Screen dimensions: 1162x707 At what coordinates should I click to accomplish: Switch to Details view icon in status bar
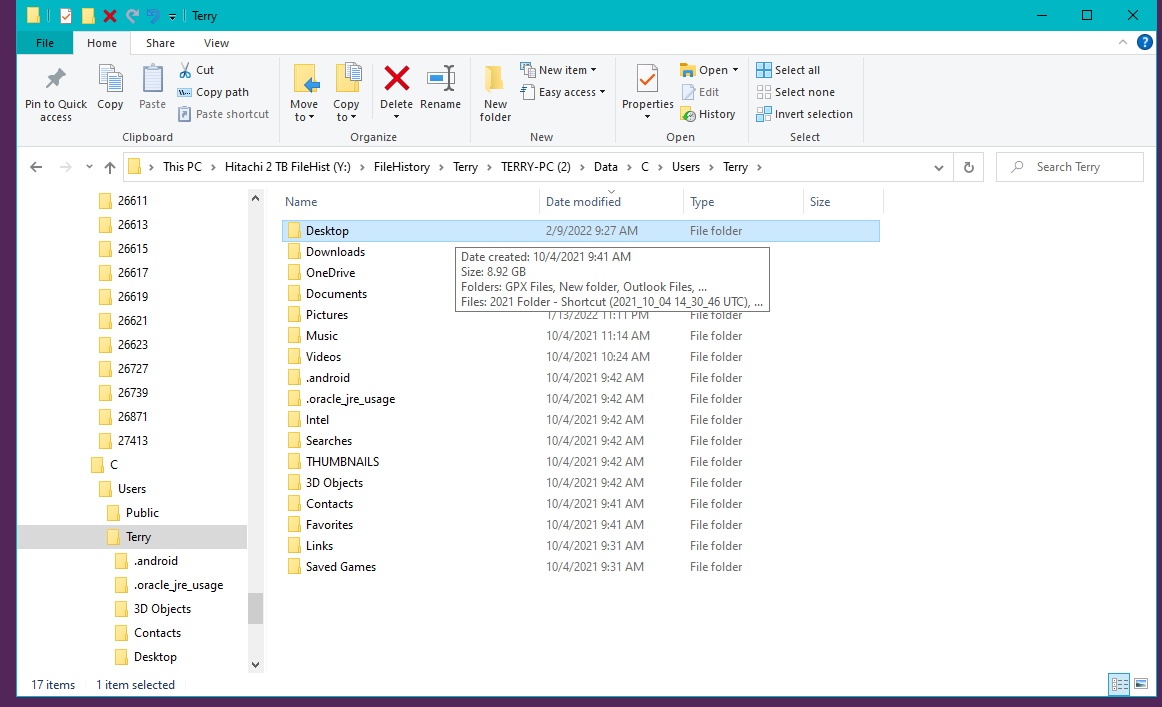click(1119, 684)
